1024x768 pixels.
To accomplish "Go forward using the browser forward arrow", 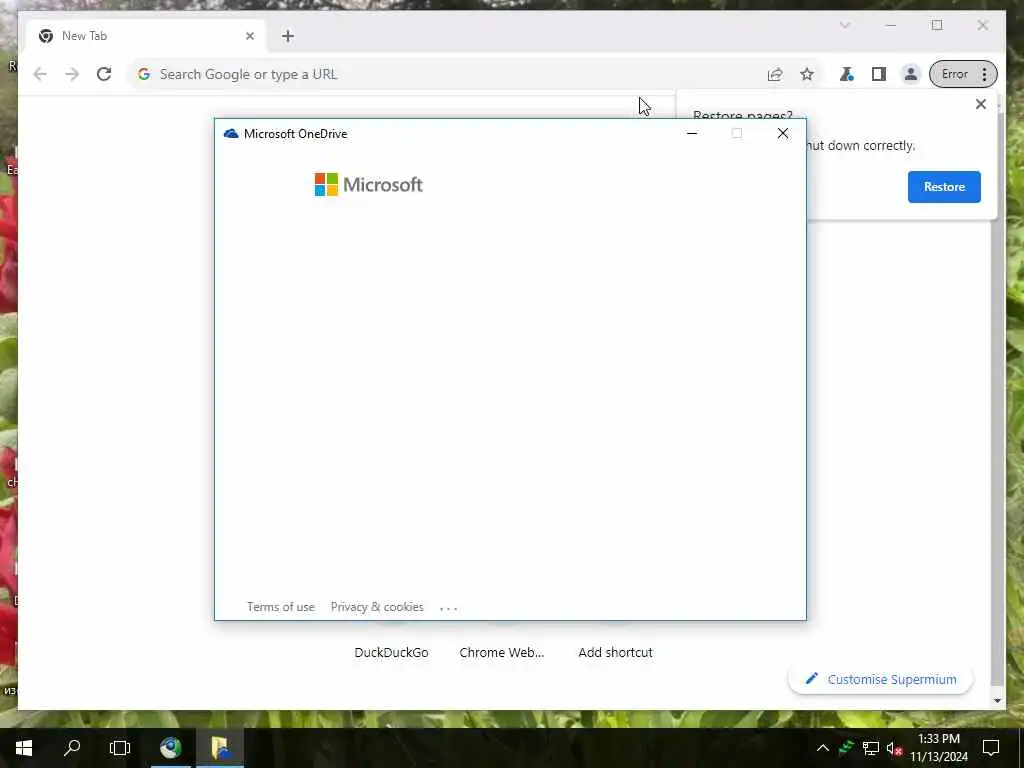I will point(72,74).
